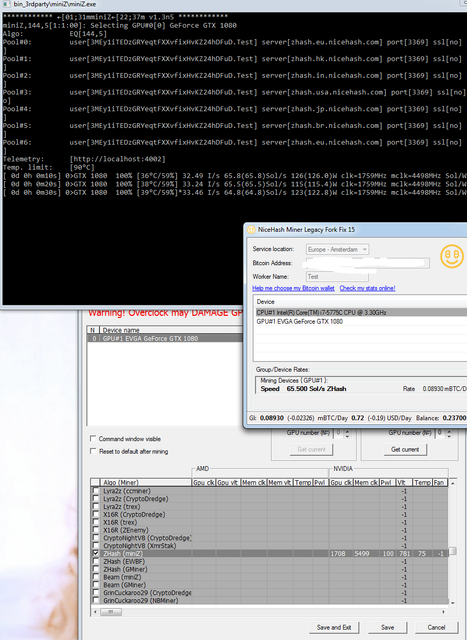Click the NVIDIA Fan column header
Viewport: 467px width, 640px height.
[440, 482]
